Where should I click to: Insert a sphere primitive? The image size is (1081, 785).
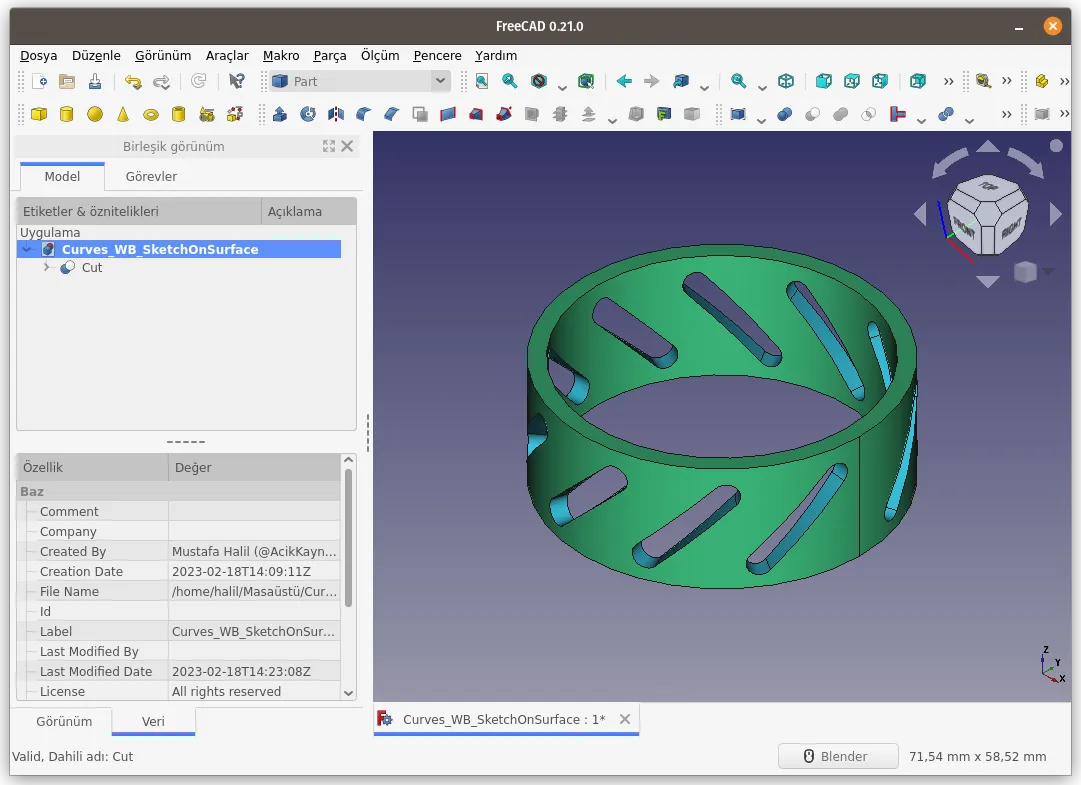[x=95, y=114]
